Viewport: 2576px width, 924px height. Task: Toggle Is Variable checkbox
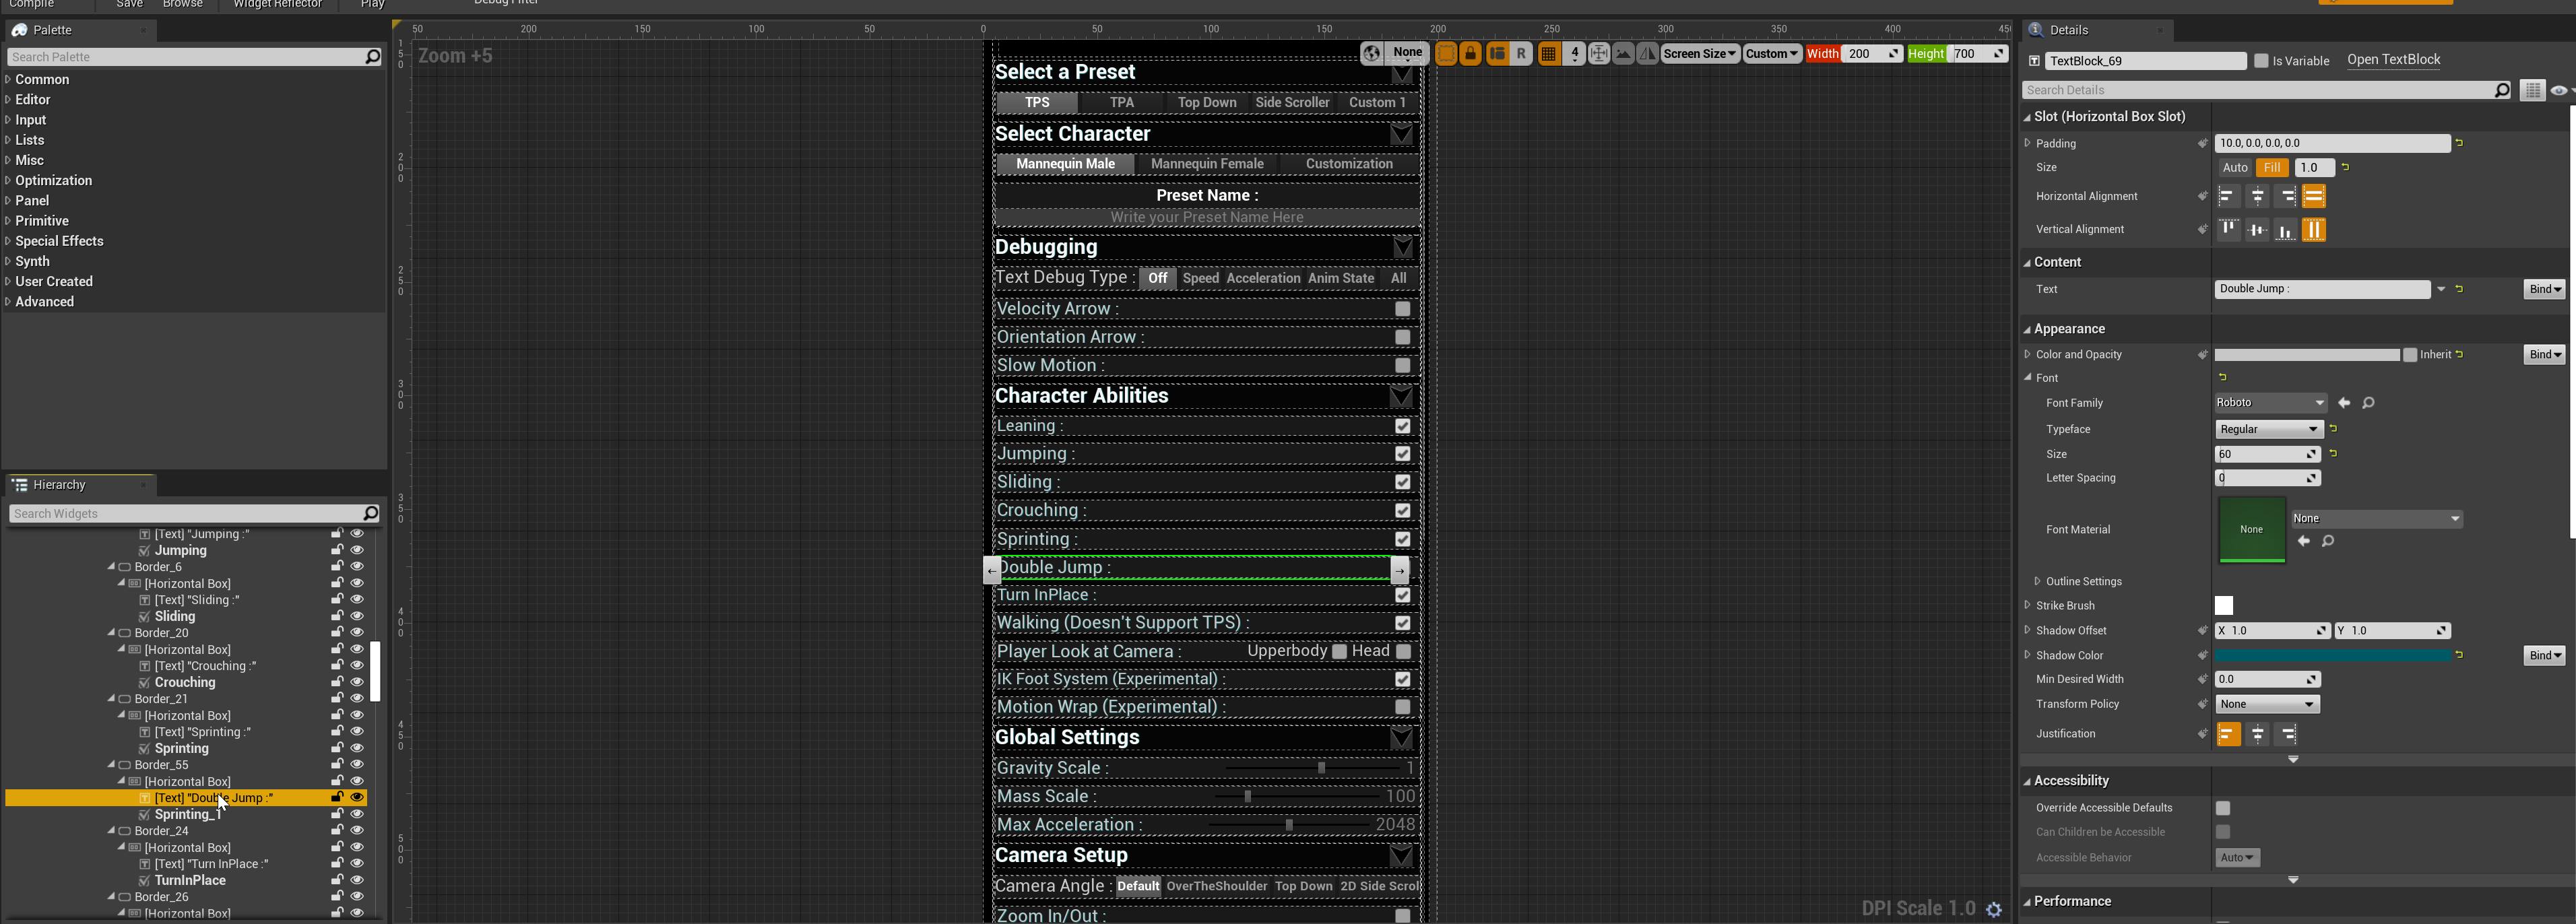tap(2261, 61)
